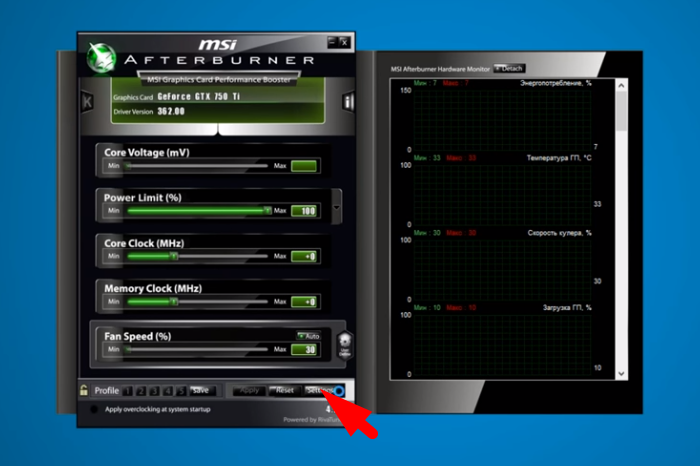Click the Core Clock slider handle

174,256
